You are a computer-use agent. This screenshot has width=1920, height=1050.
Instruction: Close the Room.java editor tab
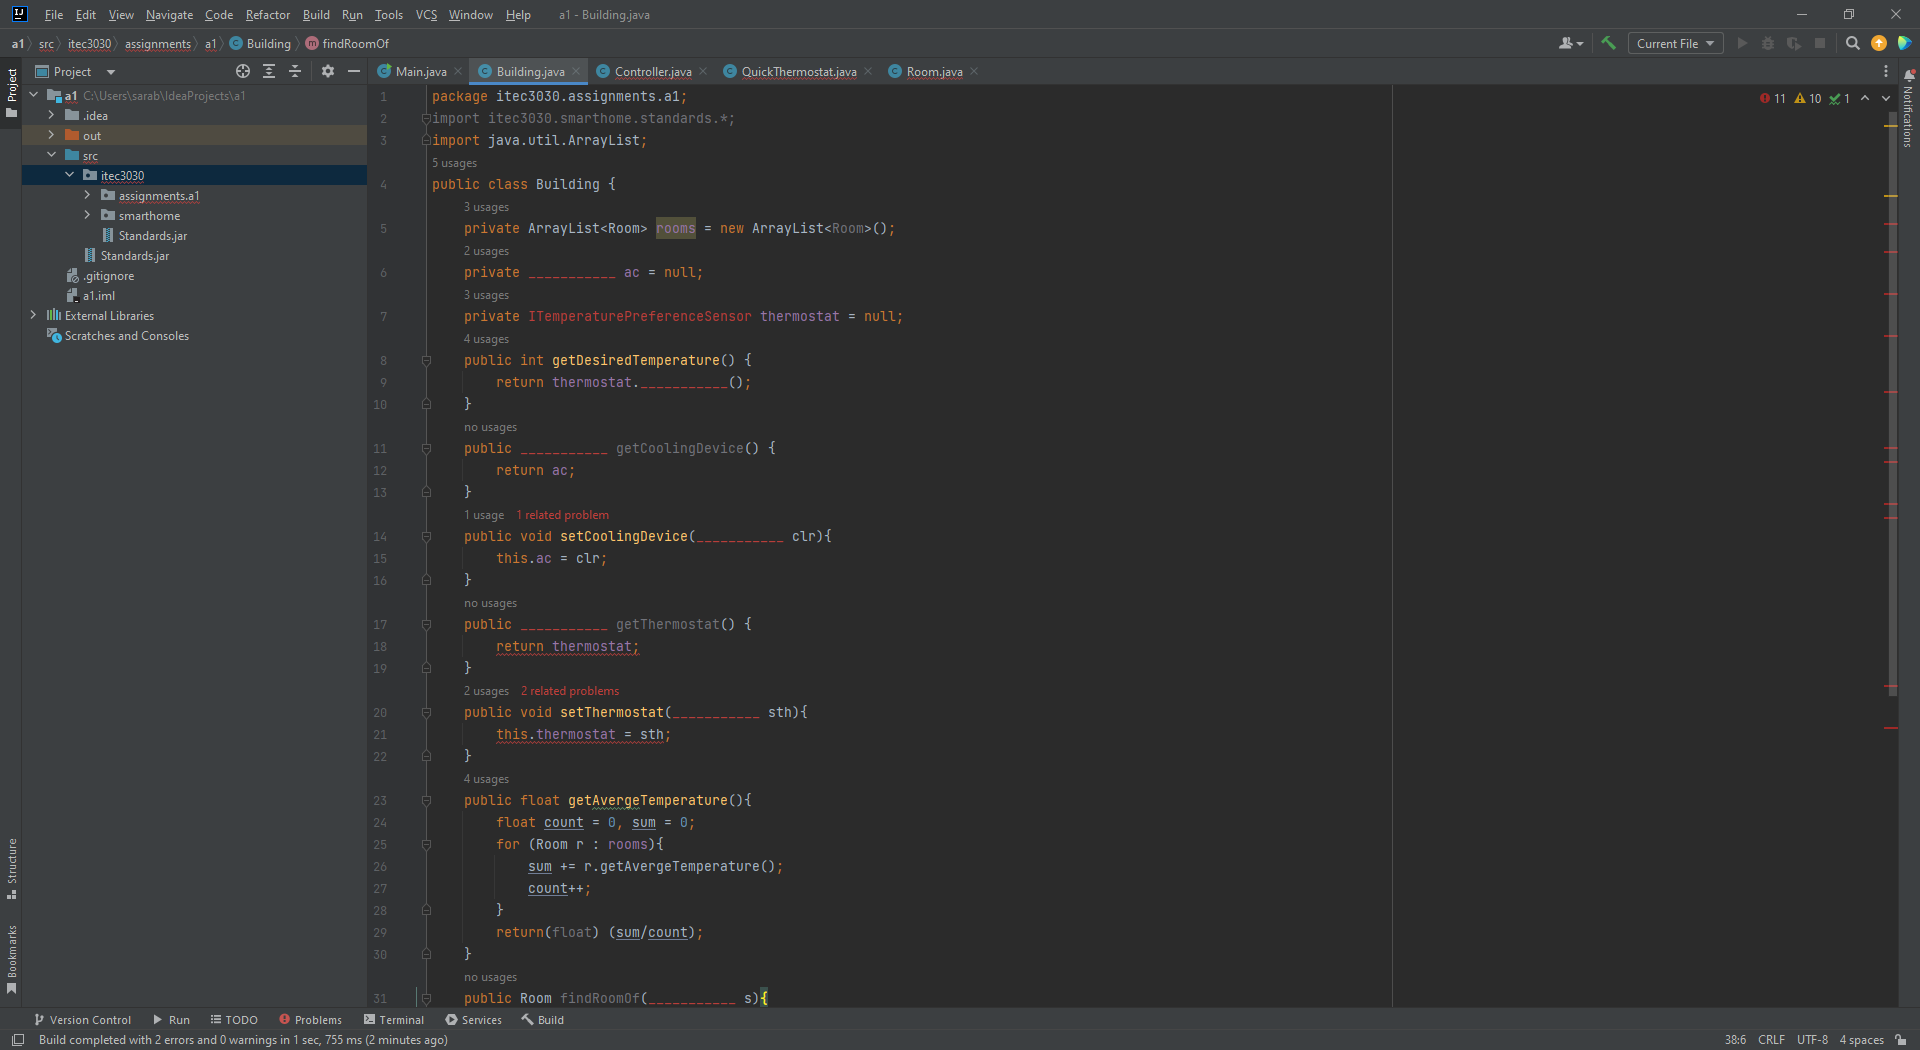pos(974,71)
